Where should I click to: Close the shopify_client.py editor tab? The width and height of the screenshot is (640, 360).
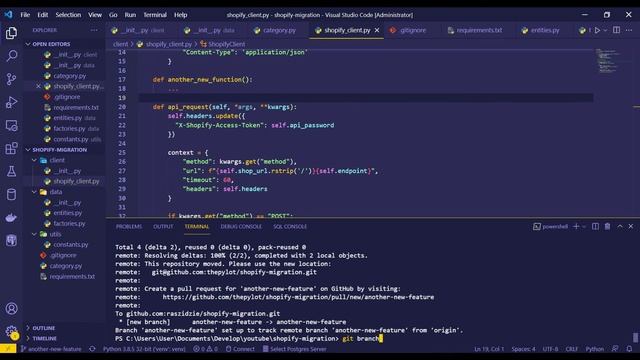pos(377,30)
